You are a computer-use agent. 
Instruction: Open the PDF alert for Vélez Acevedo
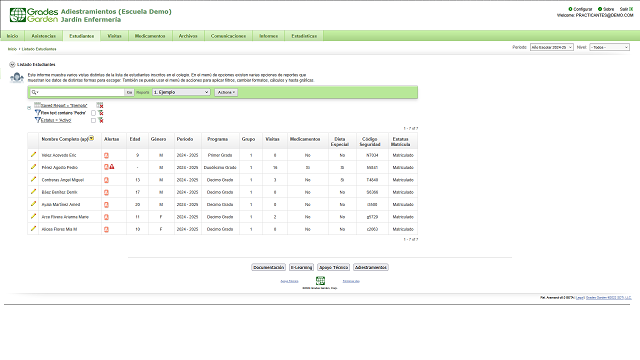106,156
